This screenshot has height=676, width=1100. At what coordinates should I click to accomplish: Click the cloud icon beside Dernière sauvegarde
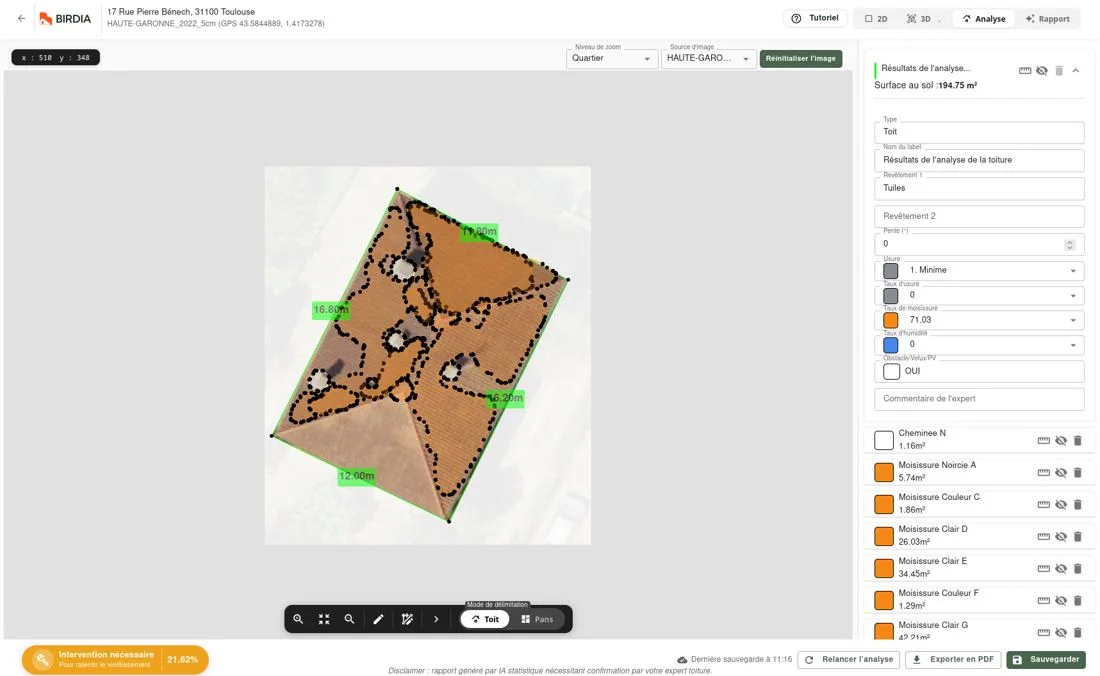pos(682,660)
